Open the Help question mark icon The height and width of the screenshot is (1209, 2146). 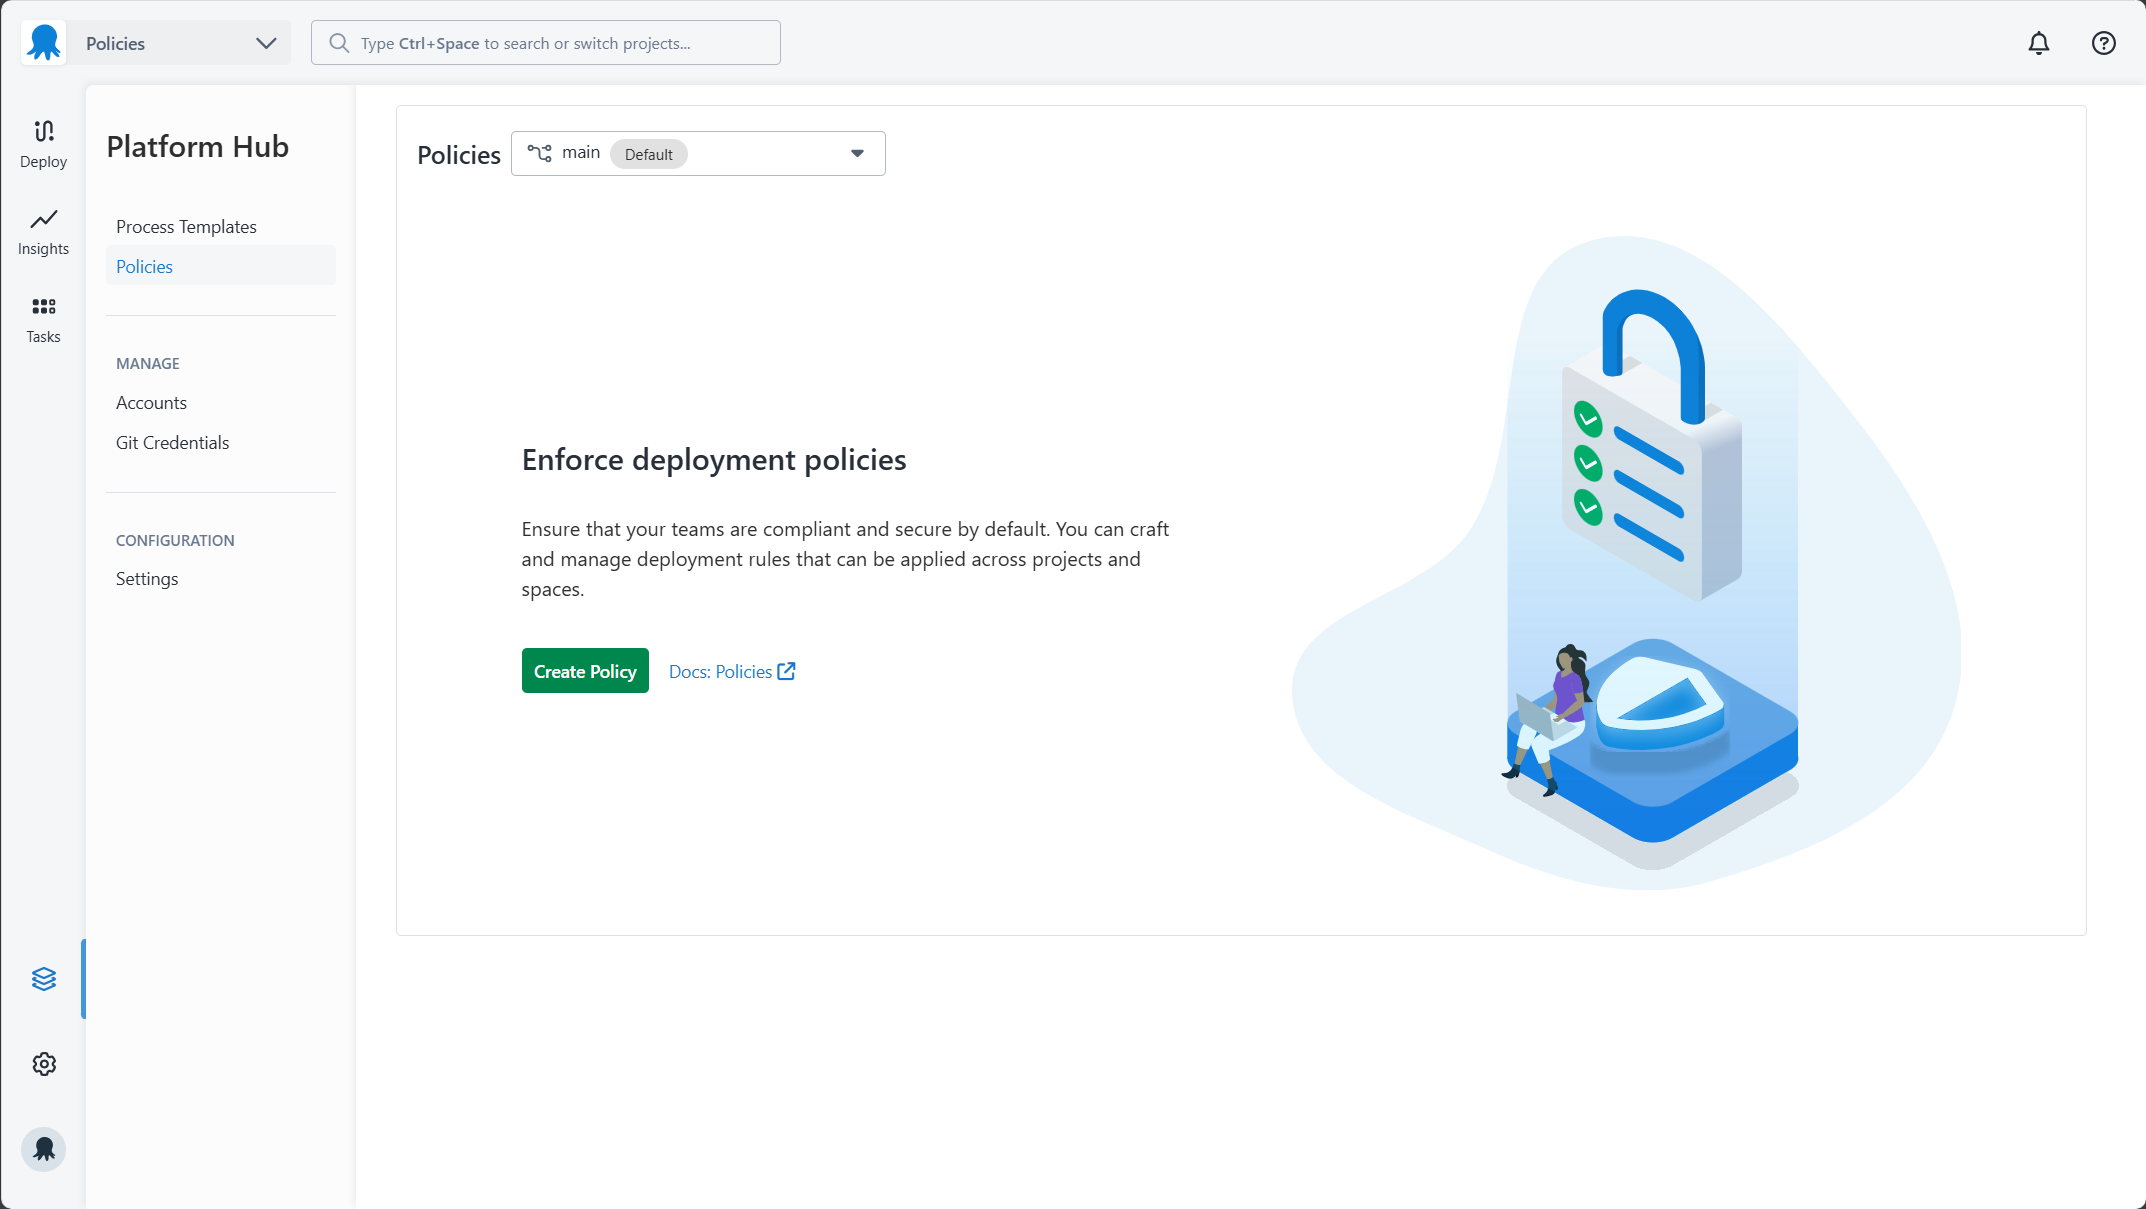pyautogui.click(x=2102, y=43)
